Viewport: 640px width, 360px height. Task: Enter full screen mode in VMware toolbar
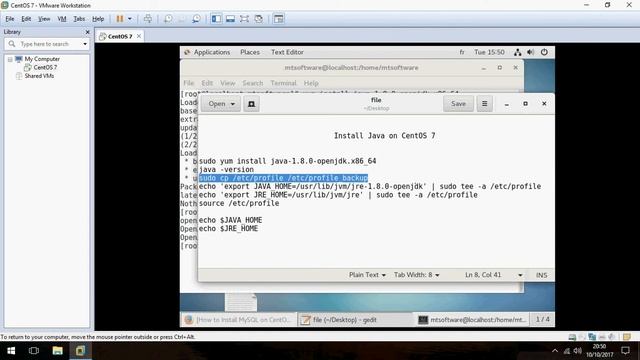click(x=244, y=19)
